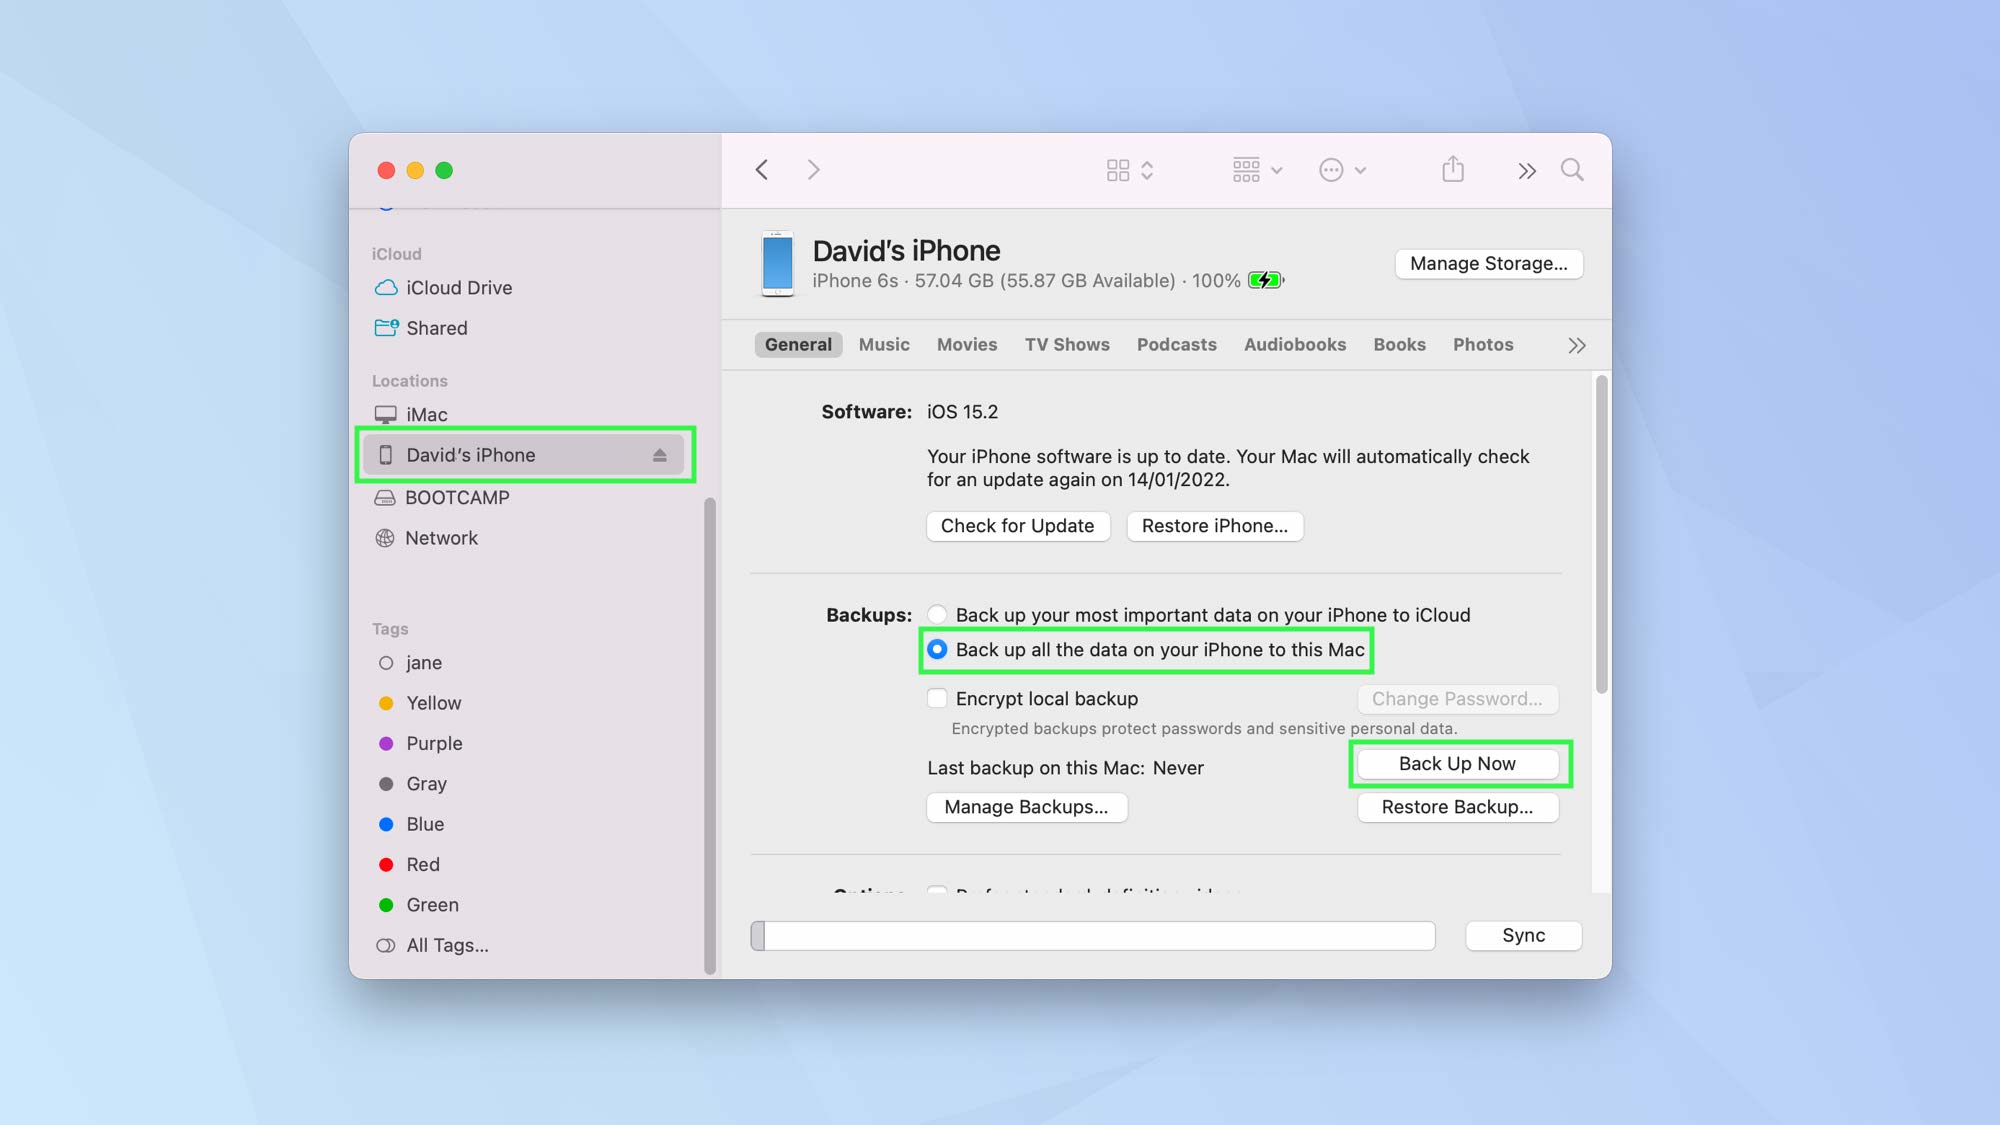Open the Music tab

(x=884, y=344)
